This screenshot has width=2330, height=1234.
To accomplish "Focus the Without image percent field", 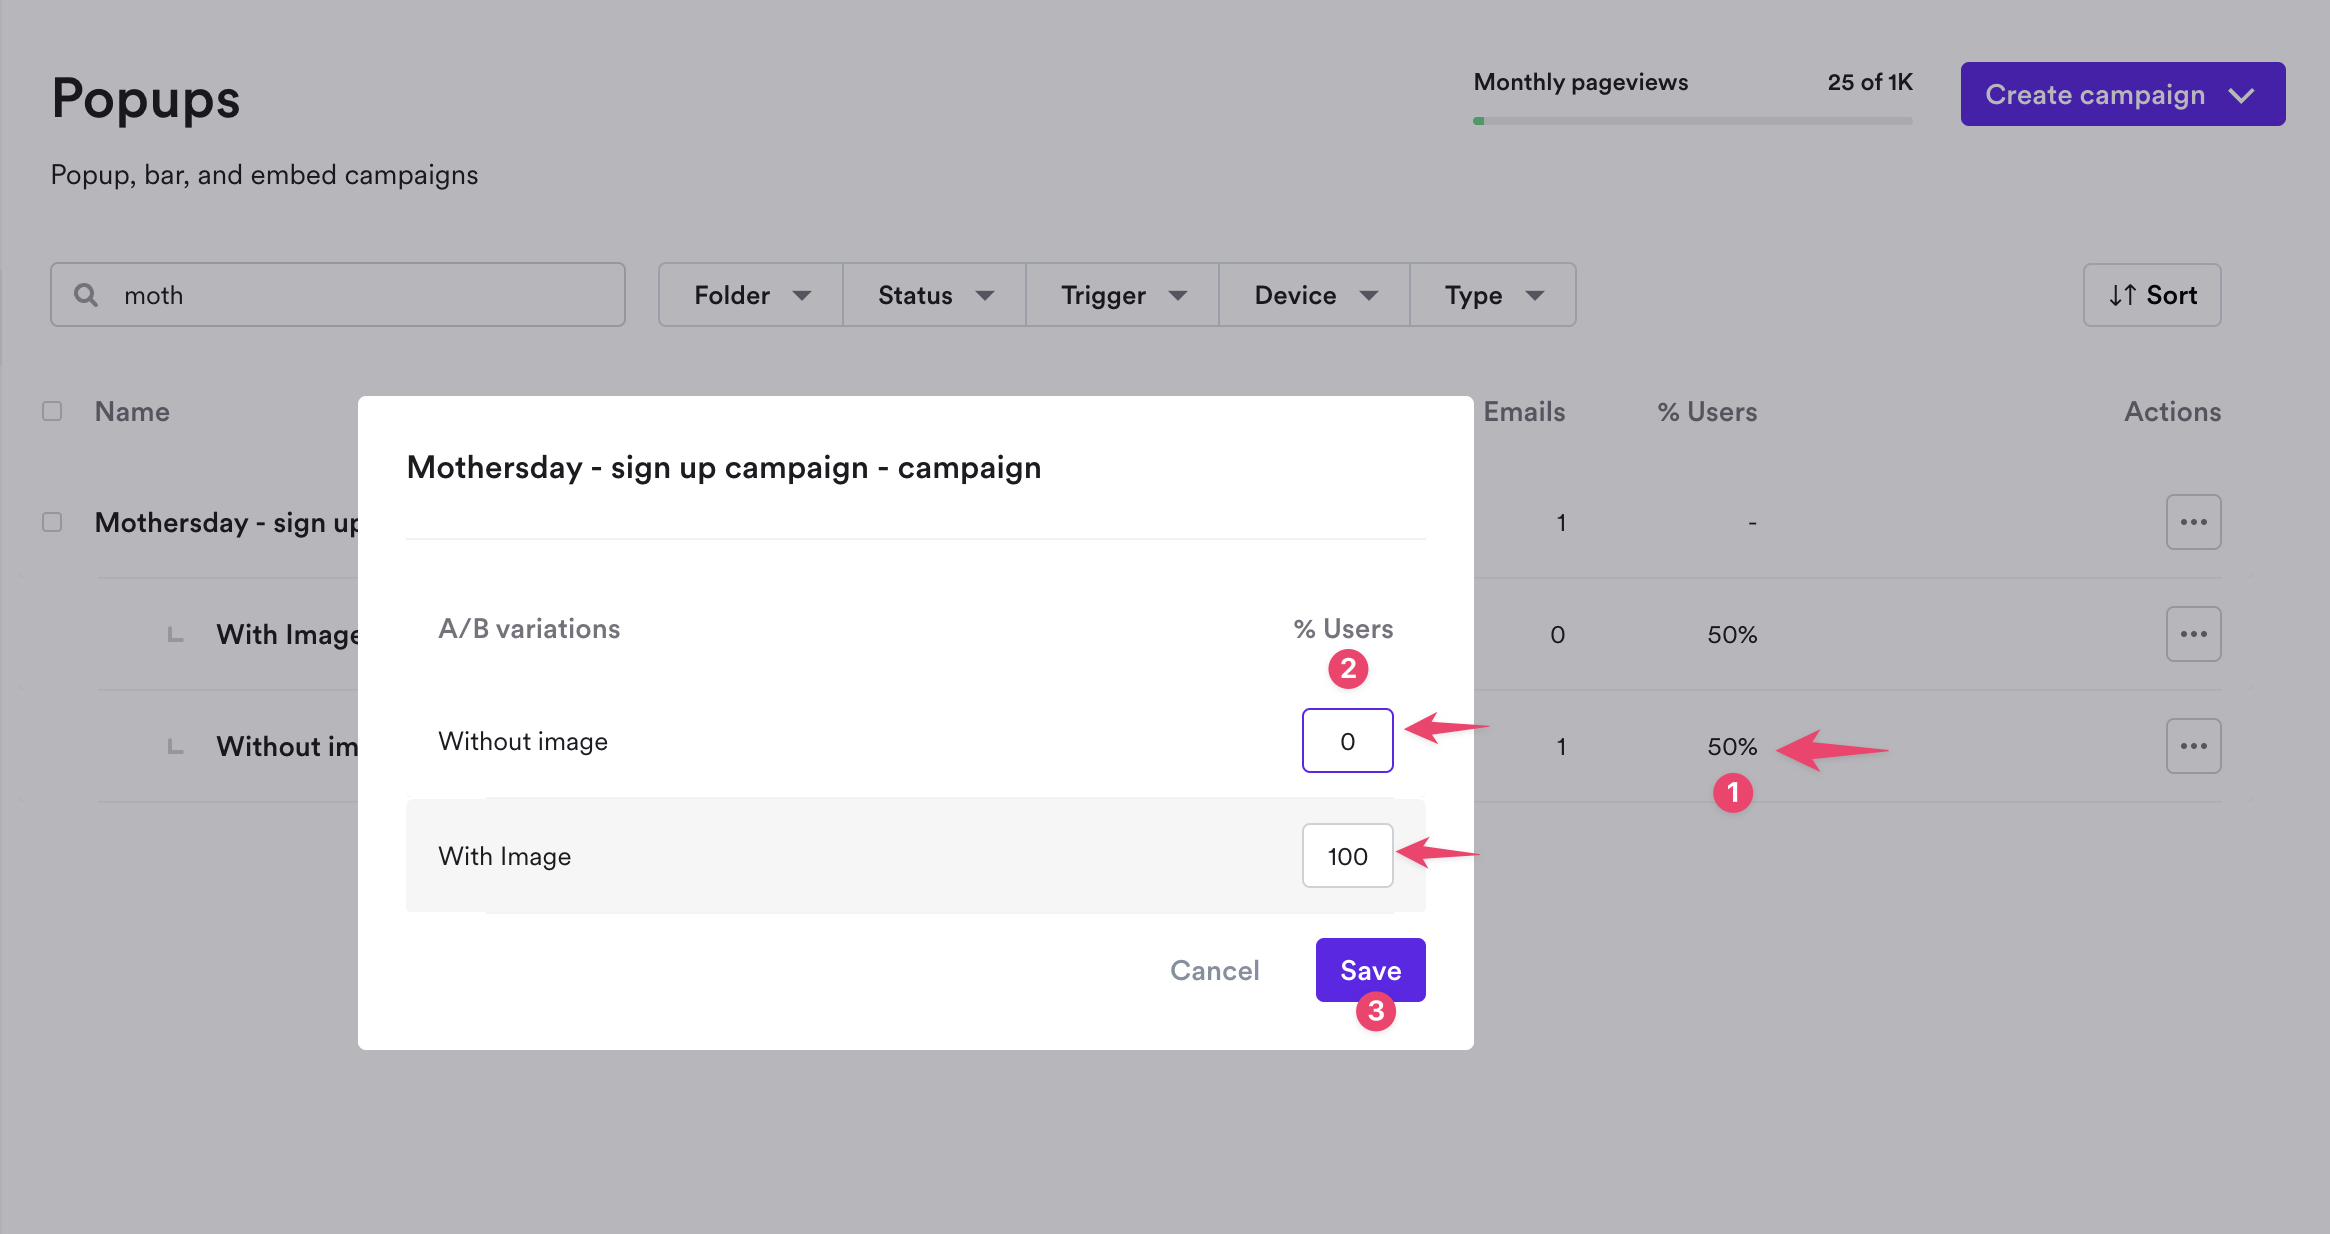I will pyautogui.click(x=1347, y=741).
